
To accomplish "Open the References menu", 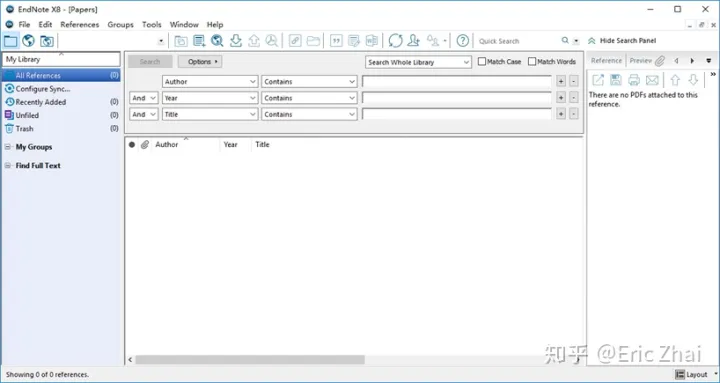I will coord(80,25).
